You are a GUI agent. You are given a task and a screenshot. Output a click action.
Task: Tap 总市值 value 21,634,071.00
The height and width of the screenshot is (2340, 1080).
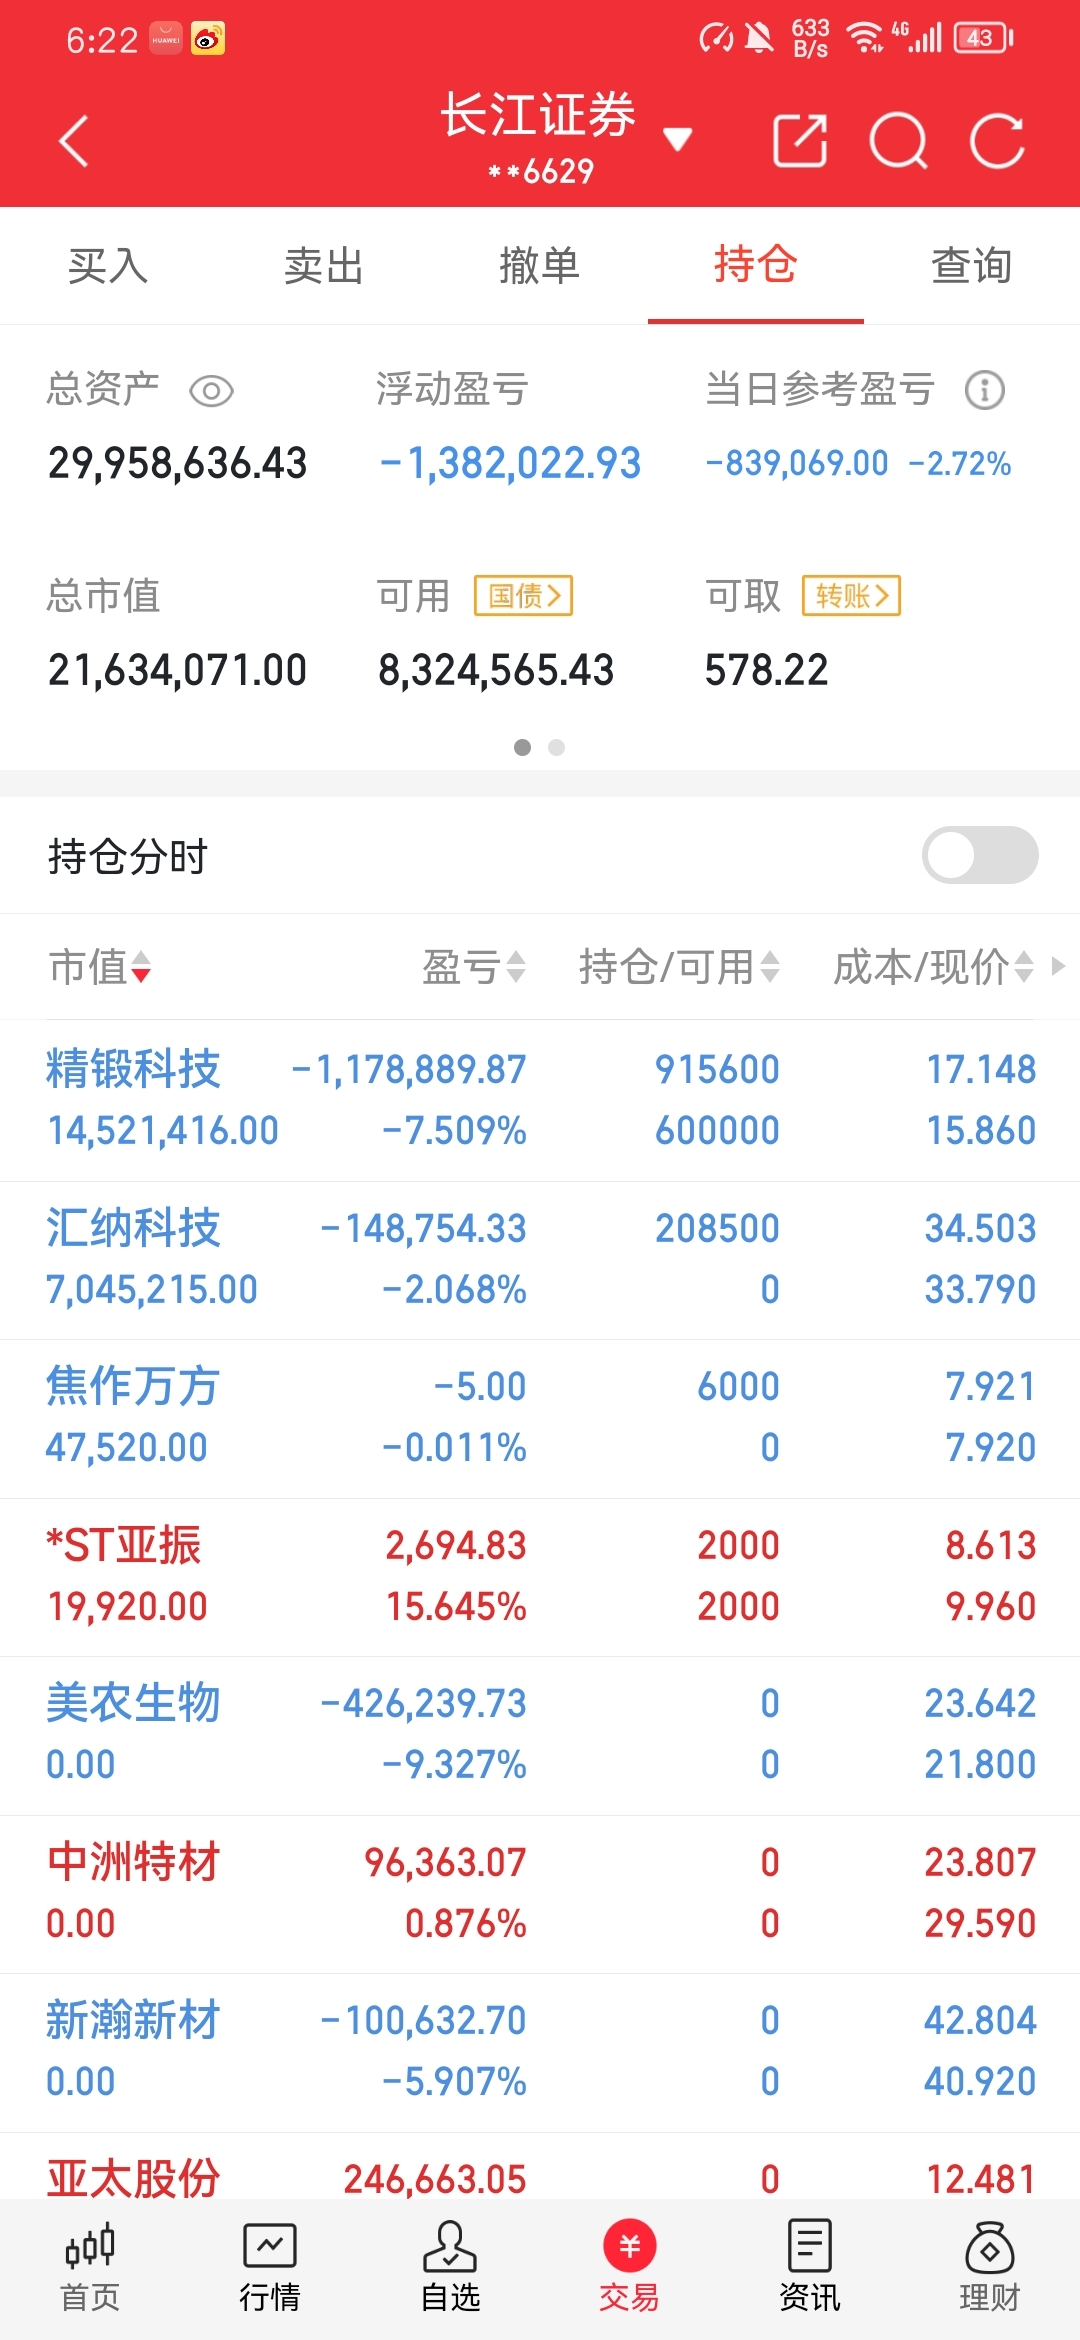(x=178, y=671)
